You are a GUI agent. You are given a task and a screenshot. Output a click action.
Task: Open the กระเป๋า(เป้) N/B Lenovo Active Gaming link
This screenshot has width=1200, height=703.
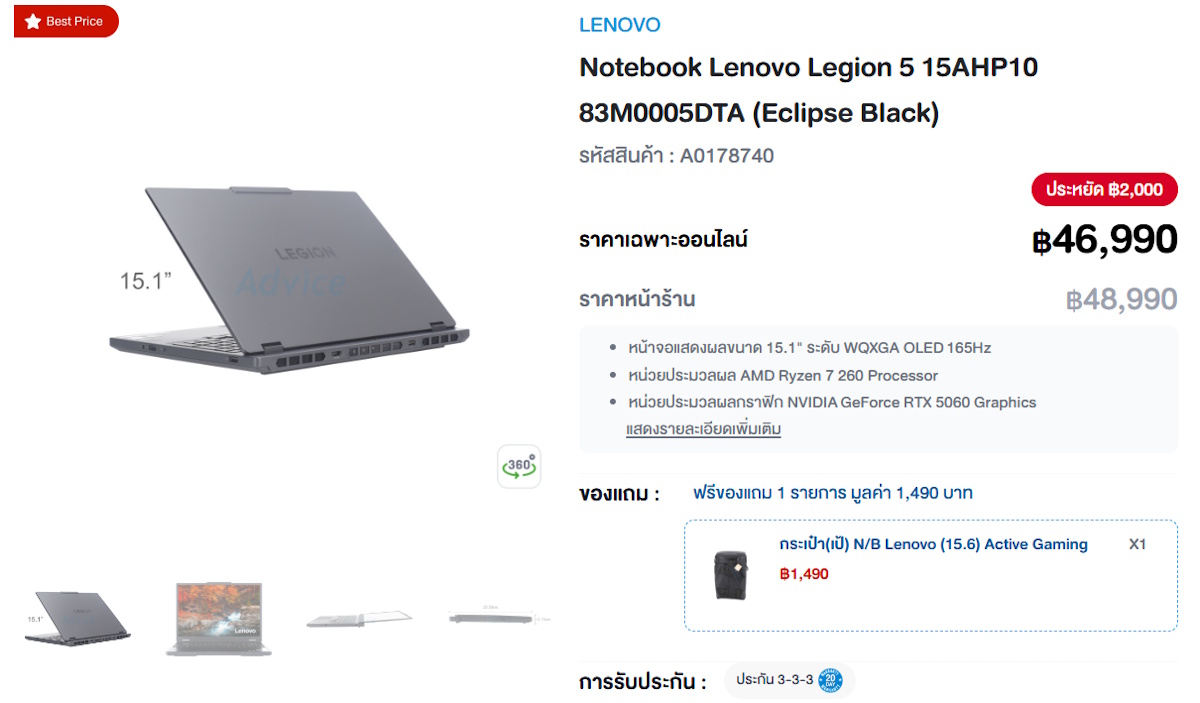[x=933, y=544]
